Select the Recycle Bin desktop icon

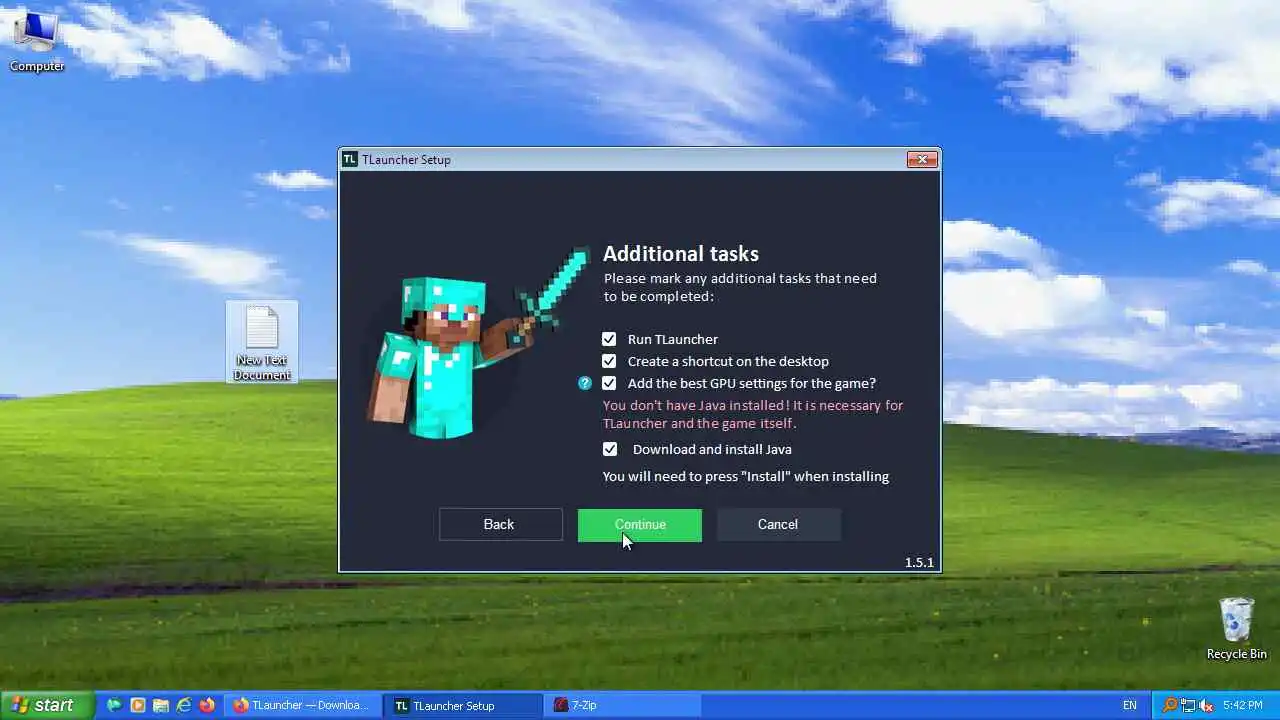tap(1236, 629)
